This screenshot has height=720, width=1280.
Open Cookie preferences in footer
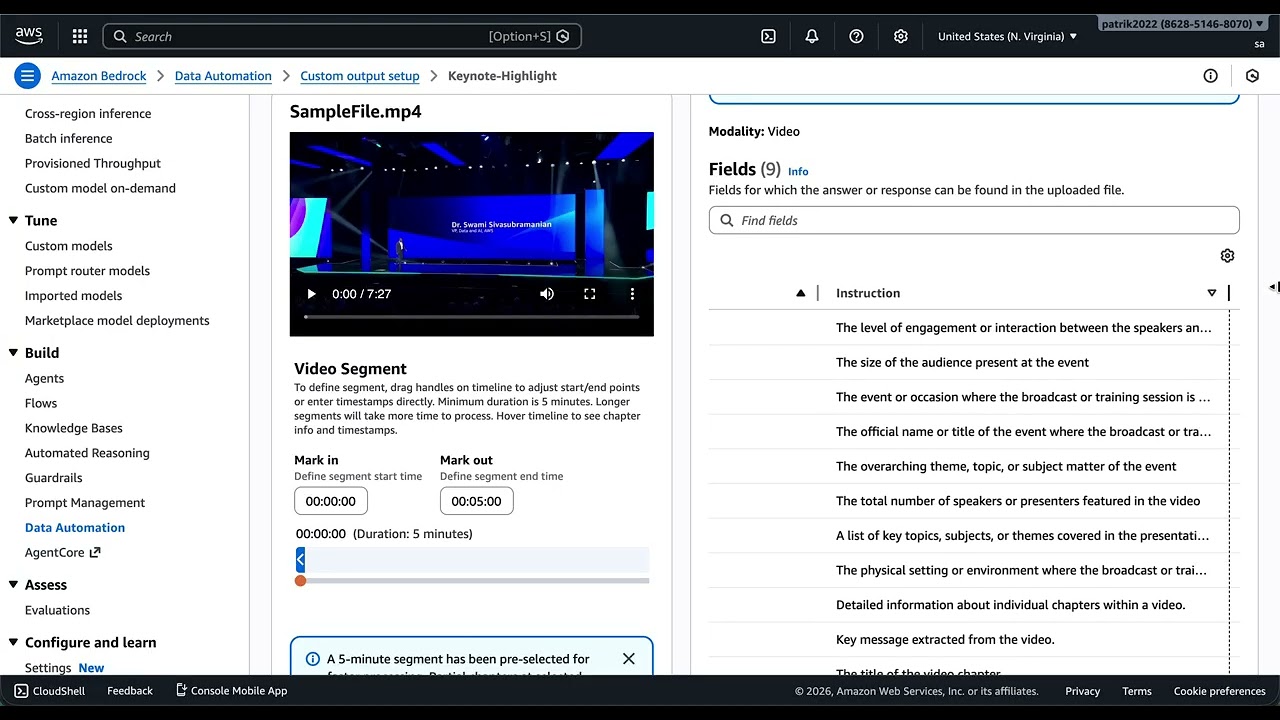[1220, 691]
